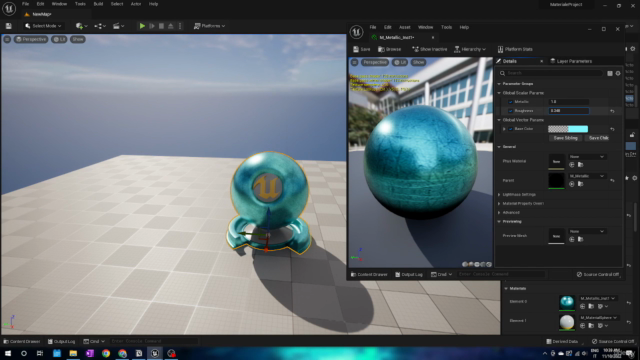Uncheck the Metallic parameter override checkbox
This screenshot has height=360, width=640.
click(510, 102)
